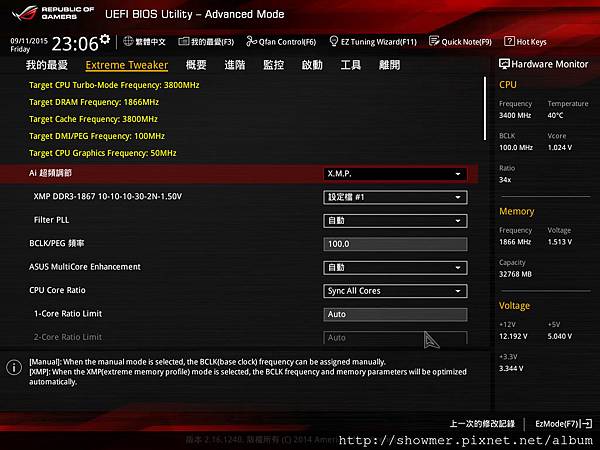This screenshot has width=600, height=450.
Task: Click the info icon beside help text
Action: click(x=14, y=367)
